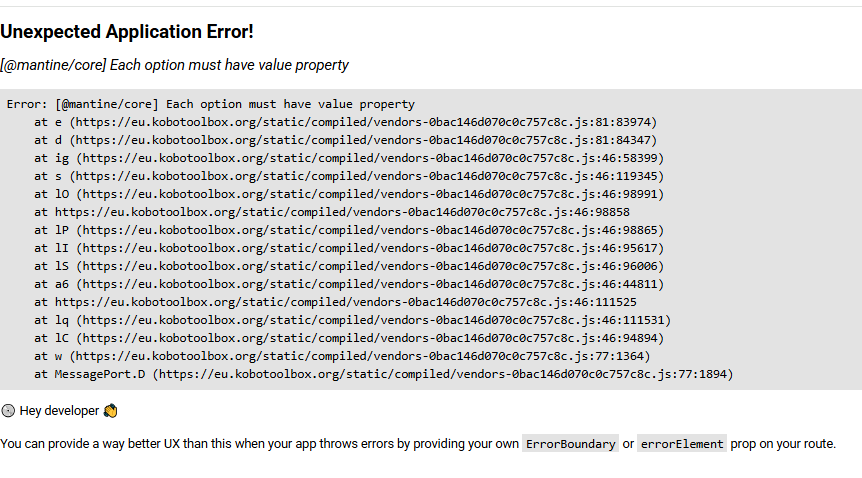Click the italic mantine/core error message
The height and width of the screenshot is (478, 862).
[x=174, y=65]
